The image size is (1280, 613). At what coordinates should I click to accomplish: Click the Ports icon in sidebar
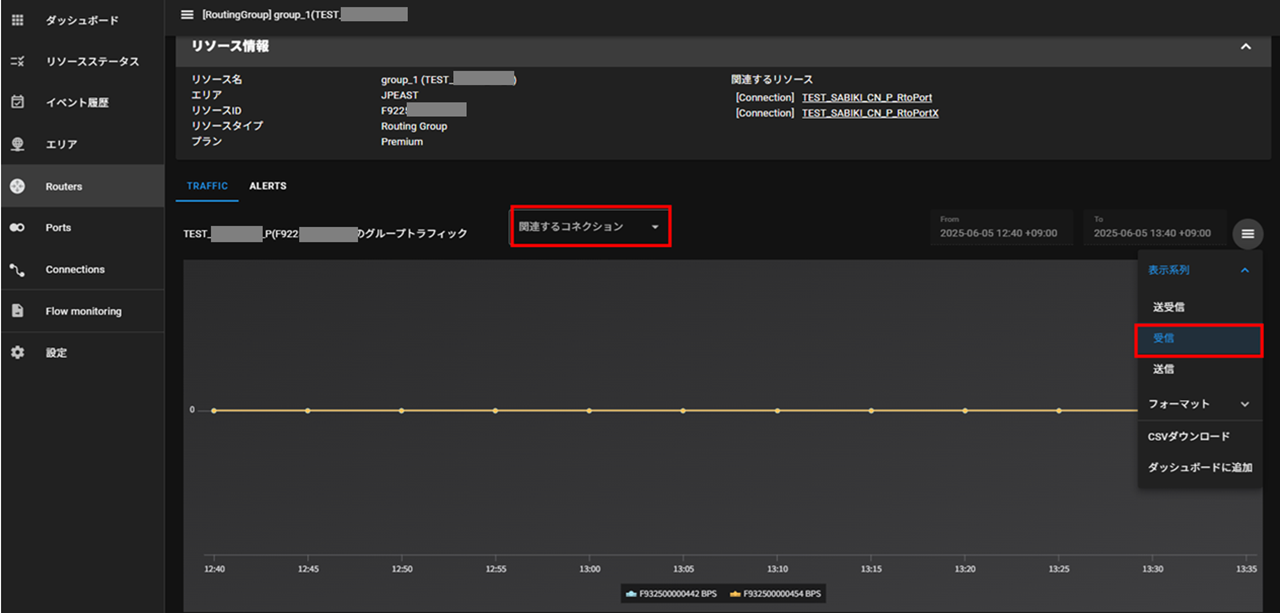17,228
